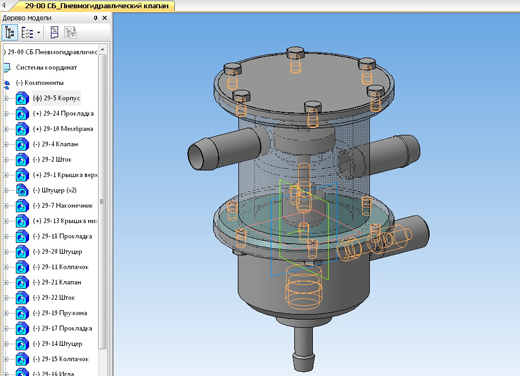Click the part icon of 29-11 Колпачок
The image size is (520, 376).
click(22, 267)
